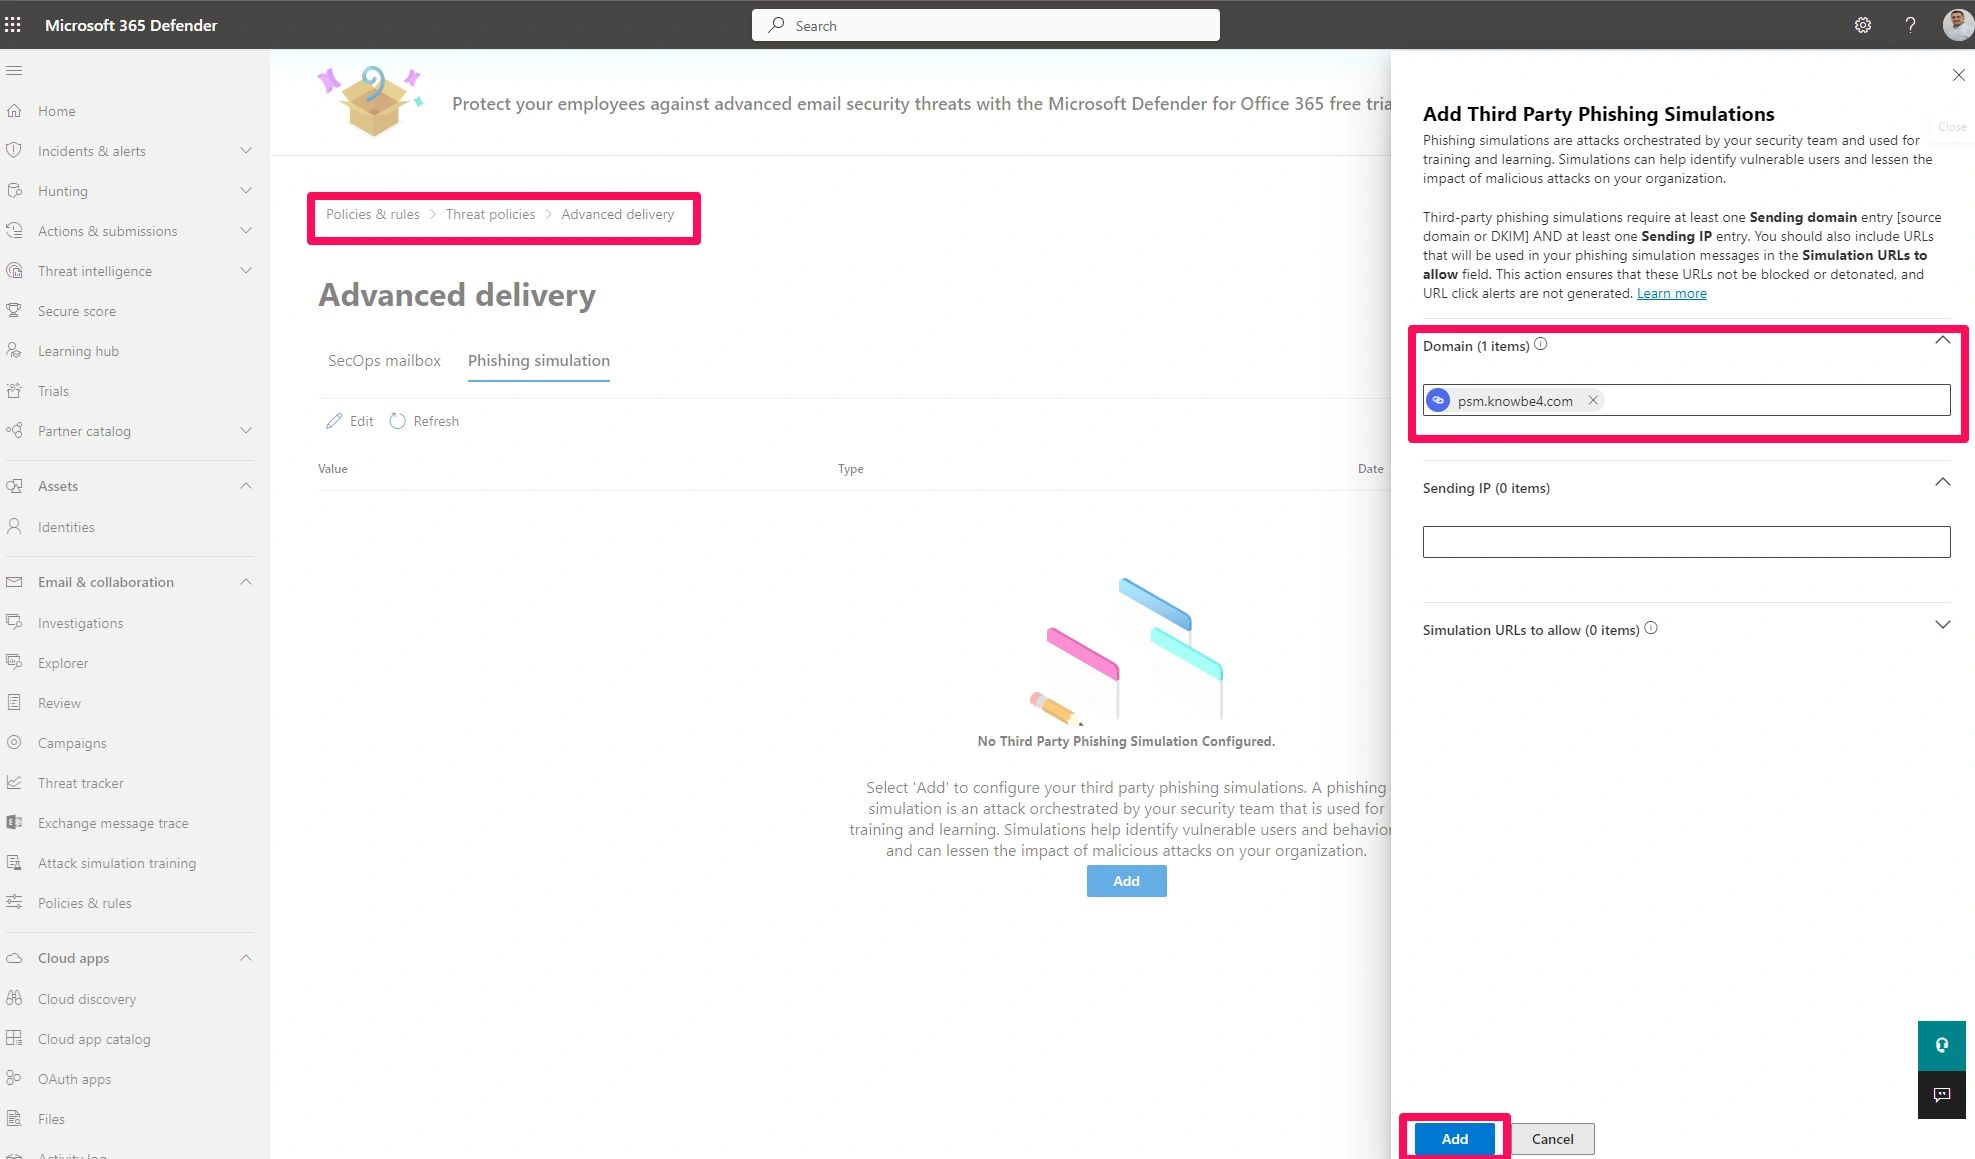1975x1159 pixels.
Task: Collapse the Domain (1 items) section
Action: pyautogui.click(x=1943, y=340)
